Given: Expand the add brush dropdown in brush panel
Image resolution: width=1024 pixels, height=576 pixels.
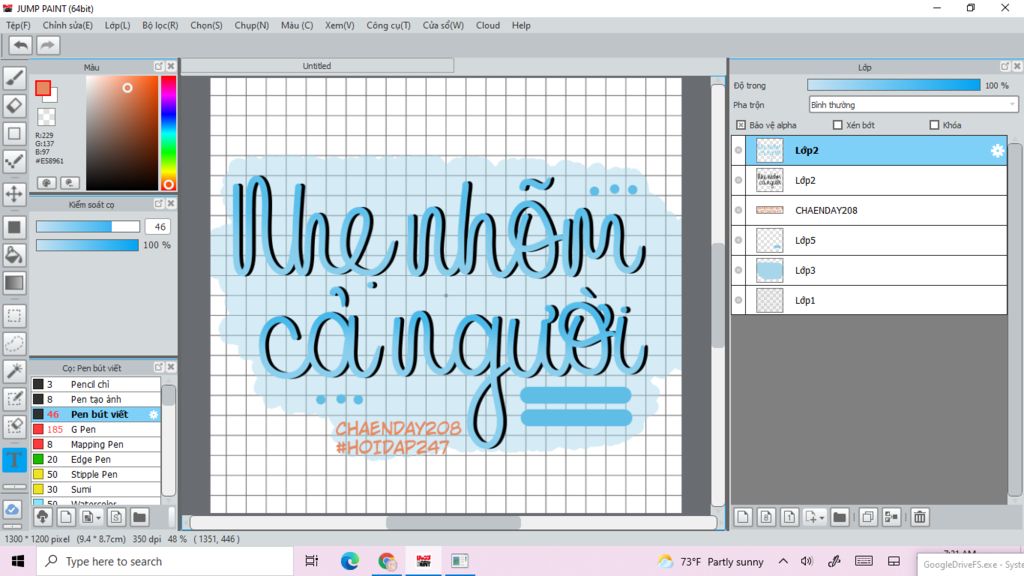Looking at the screenshot, I should tap(98, 517).
